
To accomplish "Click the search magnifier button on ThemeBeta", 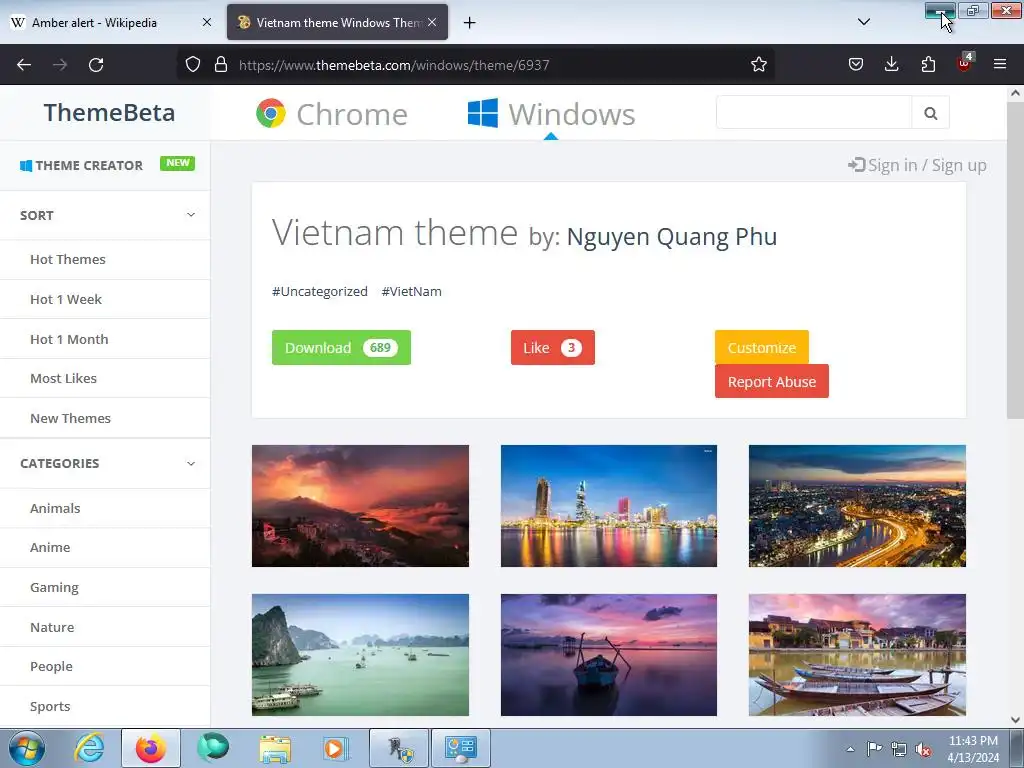I will point(931,113).
